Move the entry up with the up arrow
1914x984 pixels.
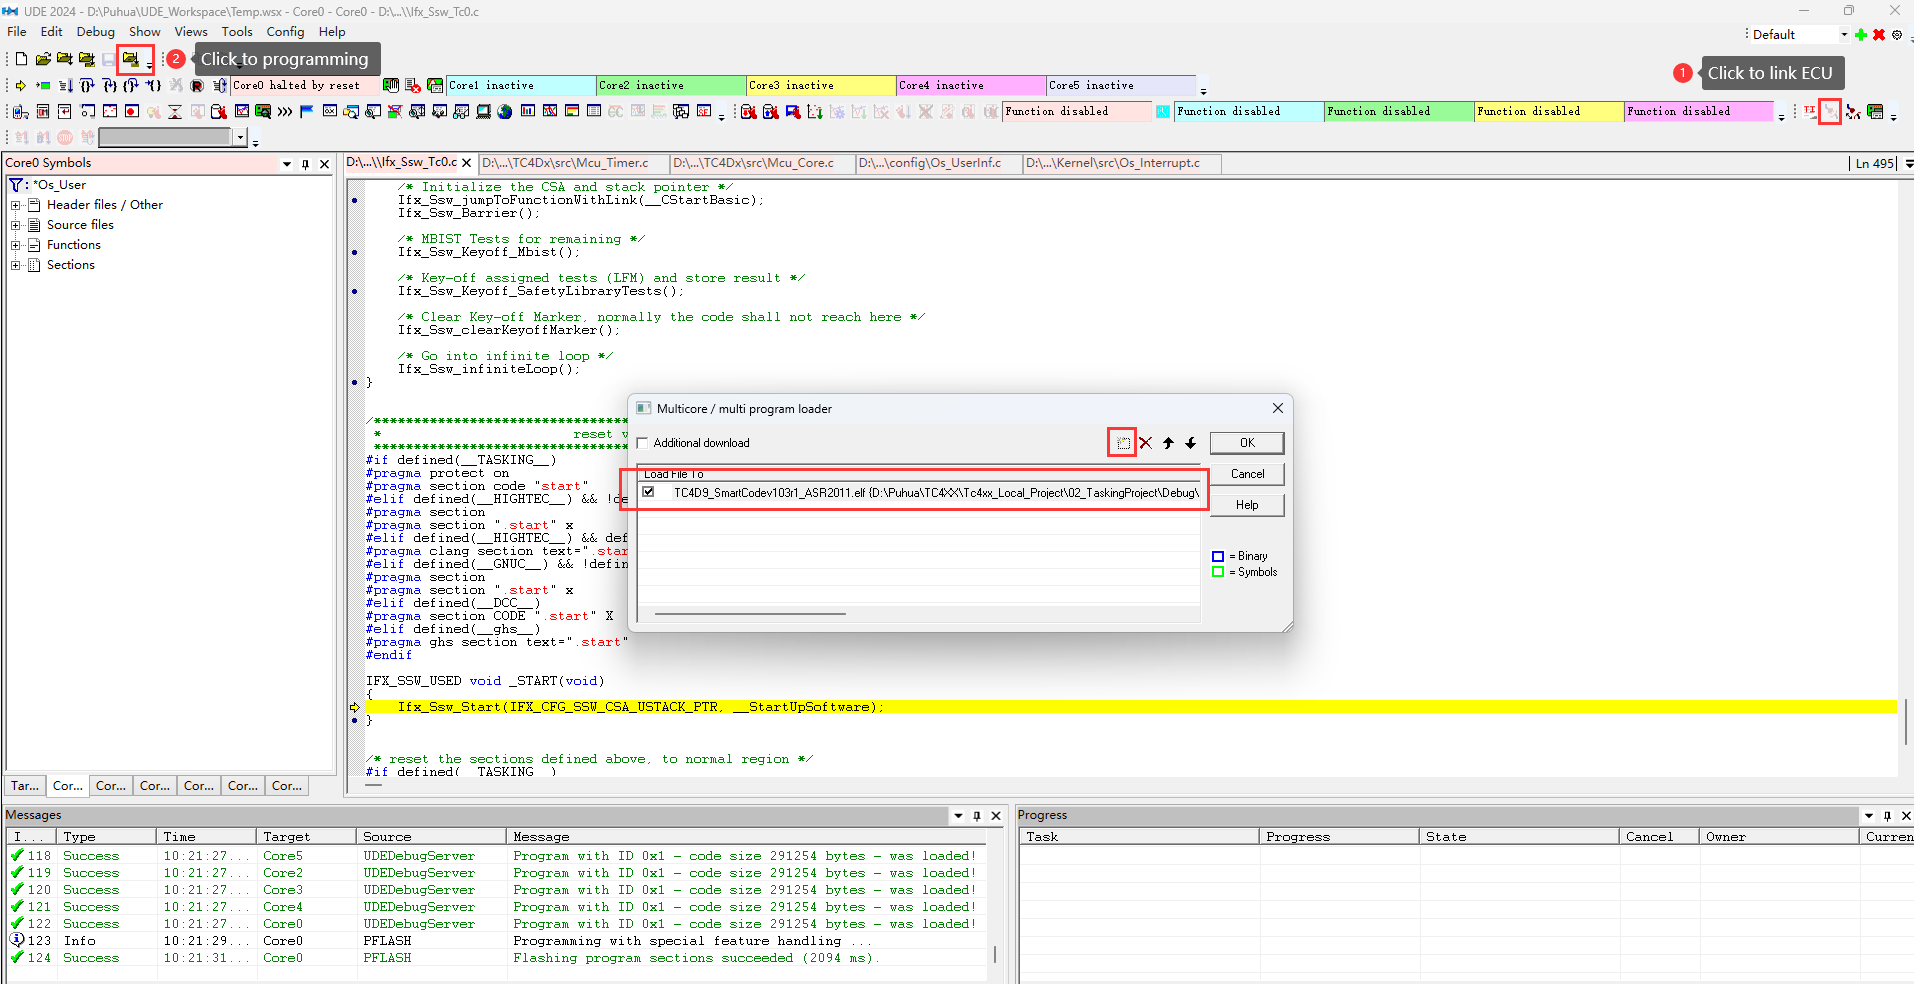(1168, 443)
